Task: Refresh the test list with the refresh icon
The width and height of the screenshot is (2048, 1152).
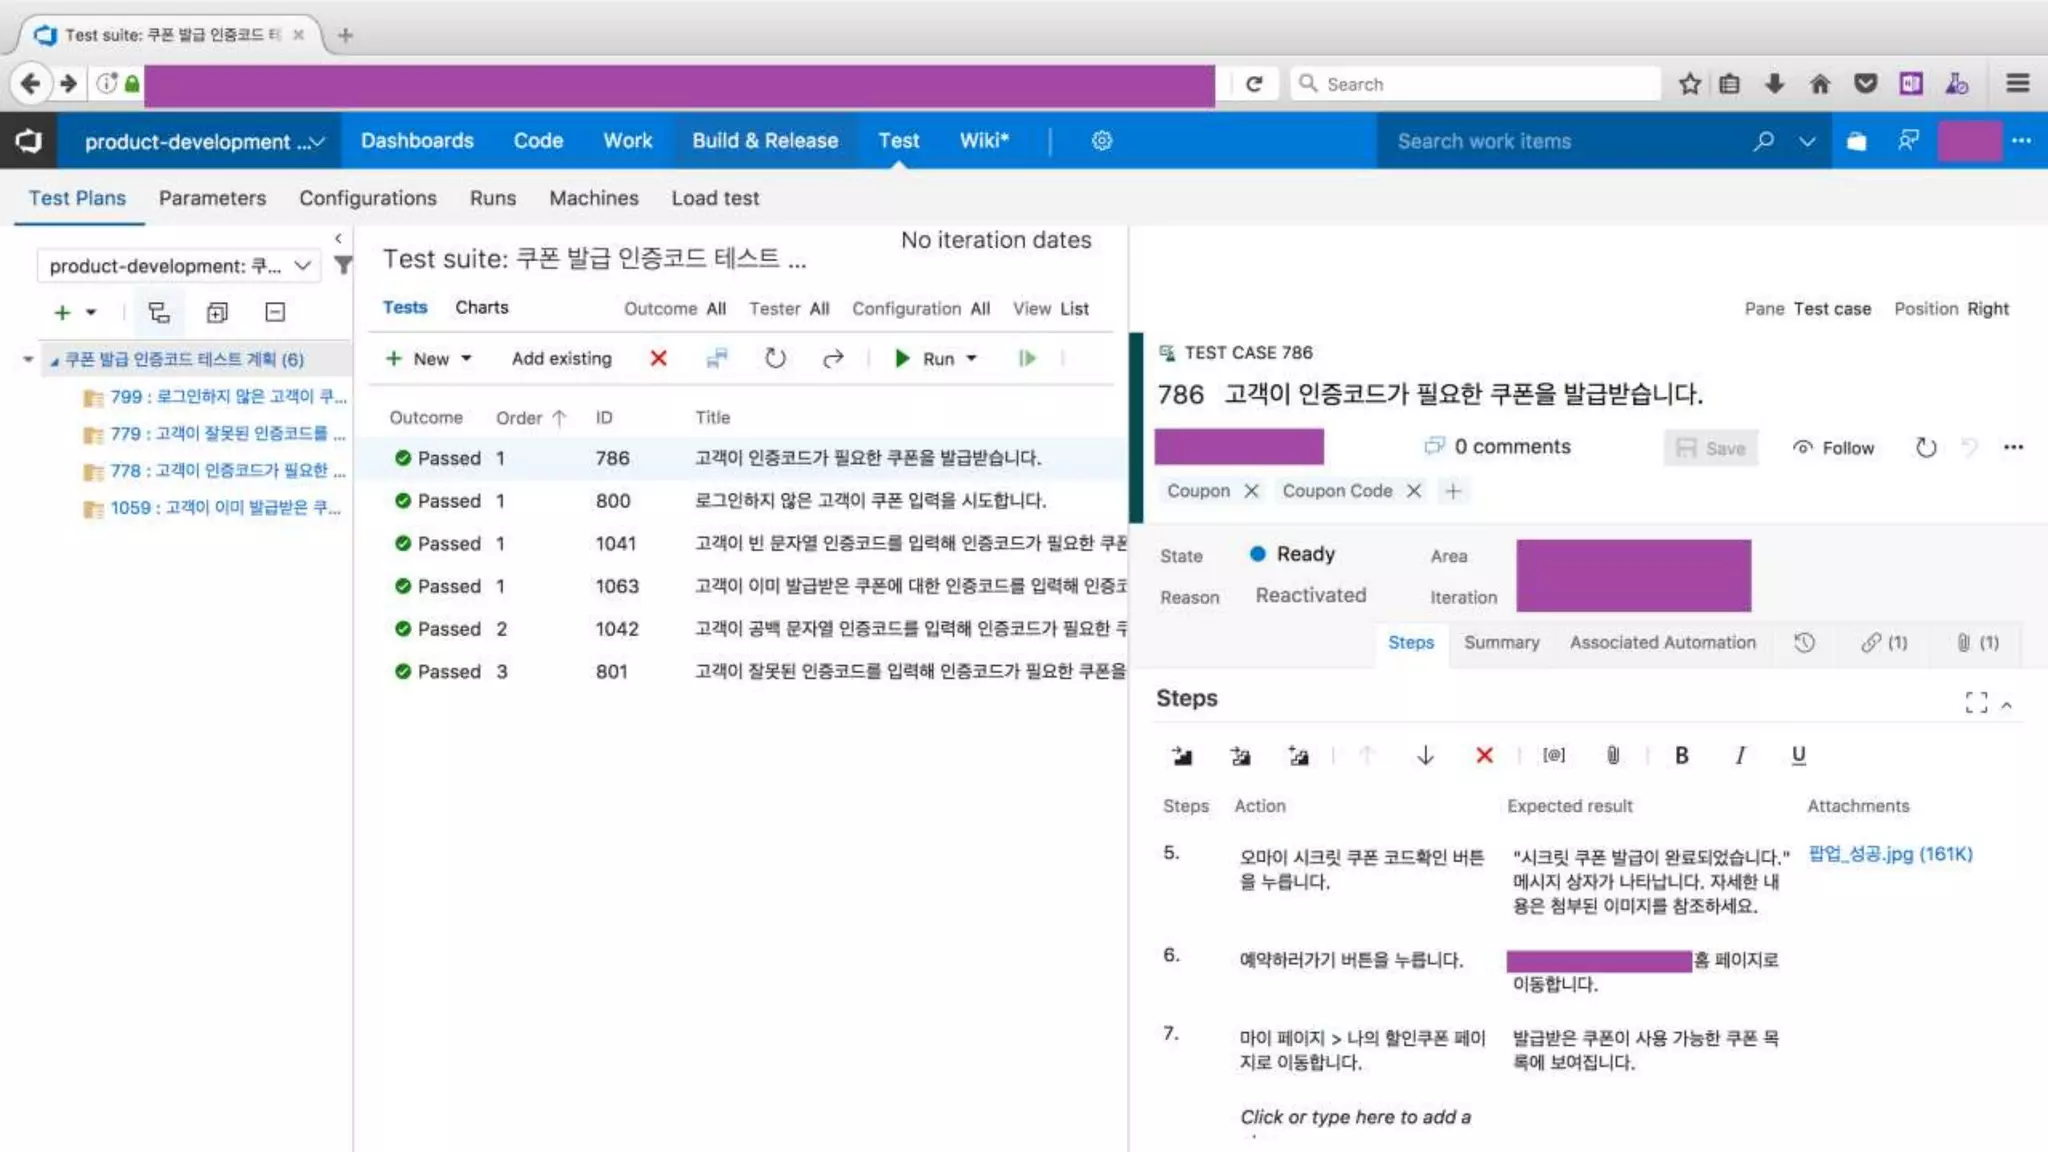Action: point(775,358)
